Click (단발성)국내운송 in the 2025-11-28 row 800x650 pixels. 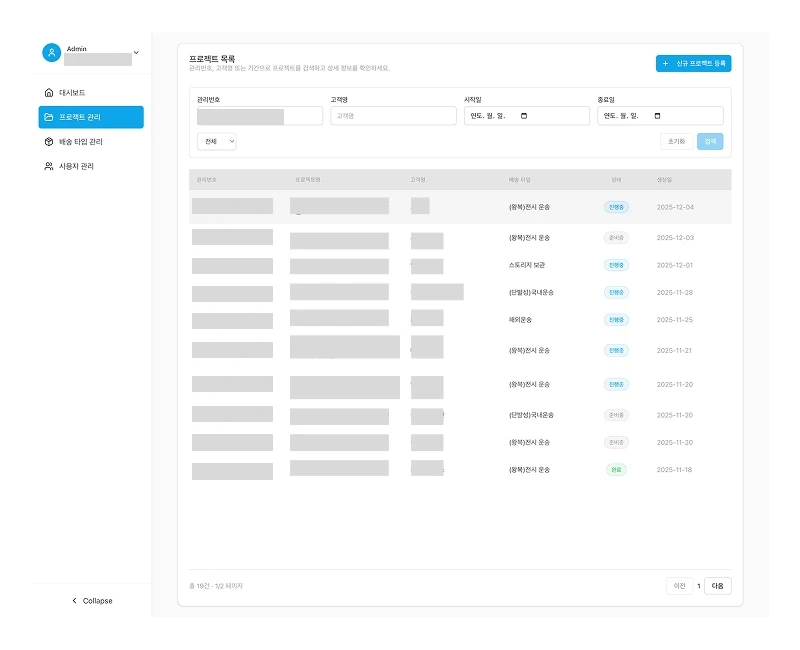[x=531, y=292]
